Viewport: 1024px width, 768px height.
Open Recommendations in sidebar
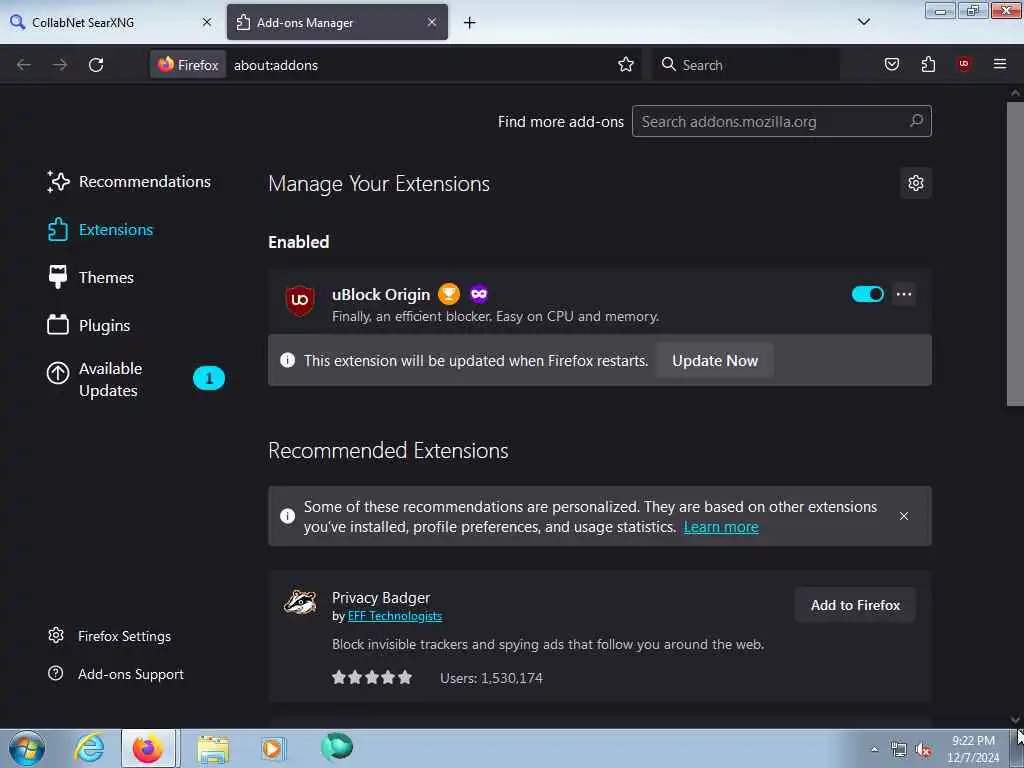click(129, 182)
